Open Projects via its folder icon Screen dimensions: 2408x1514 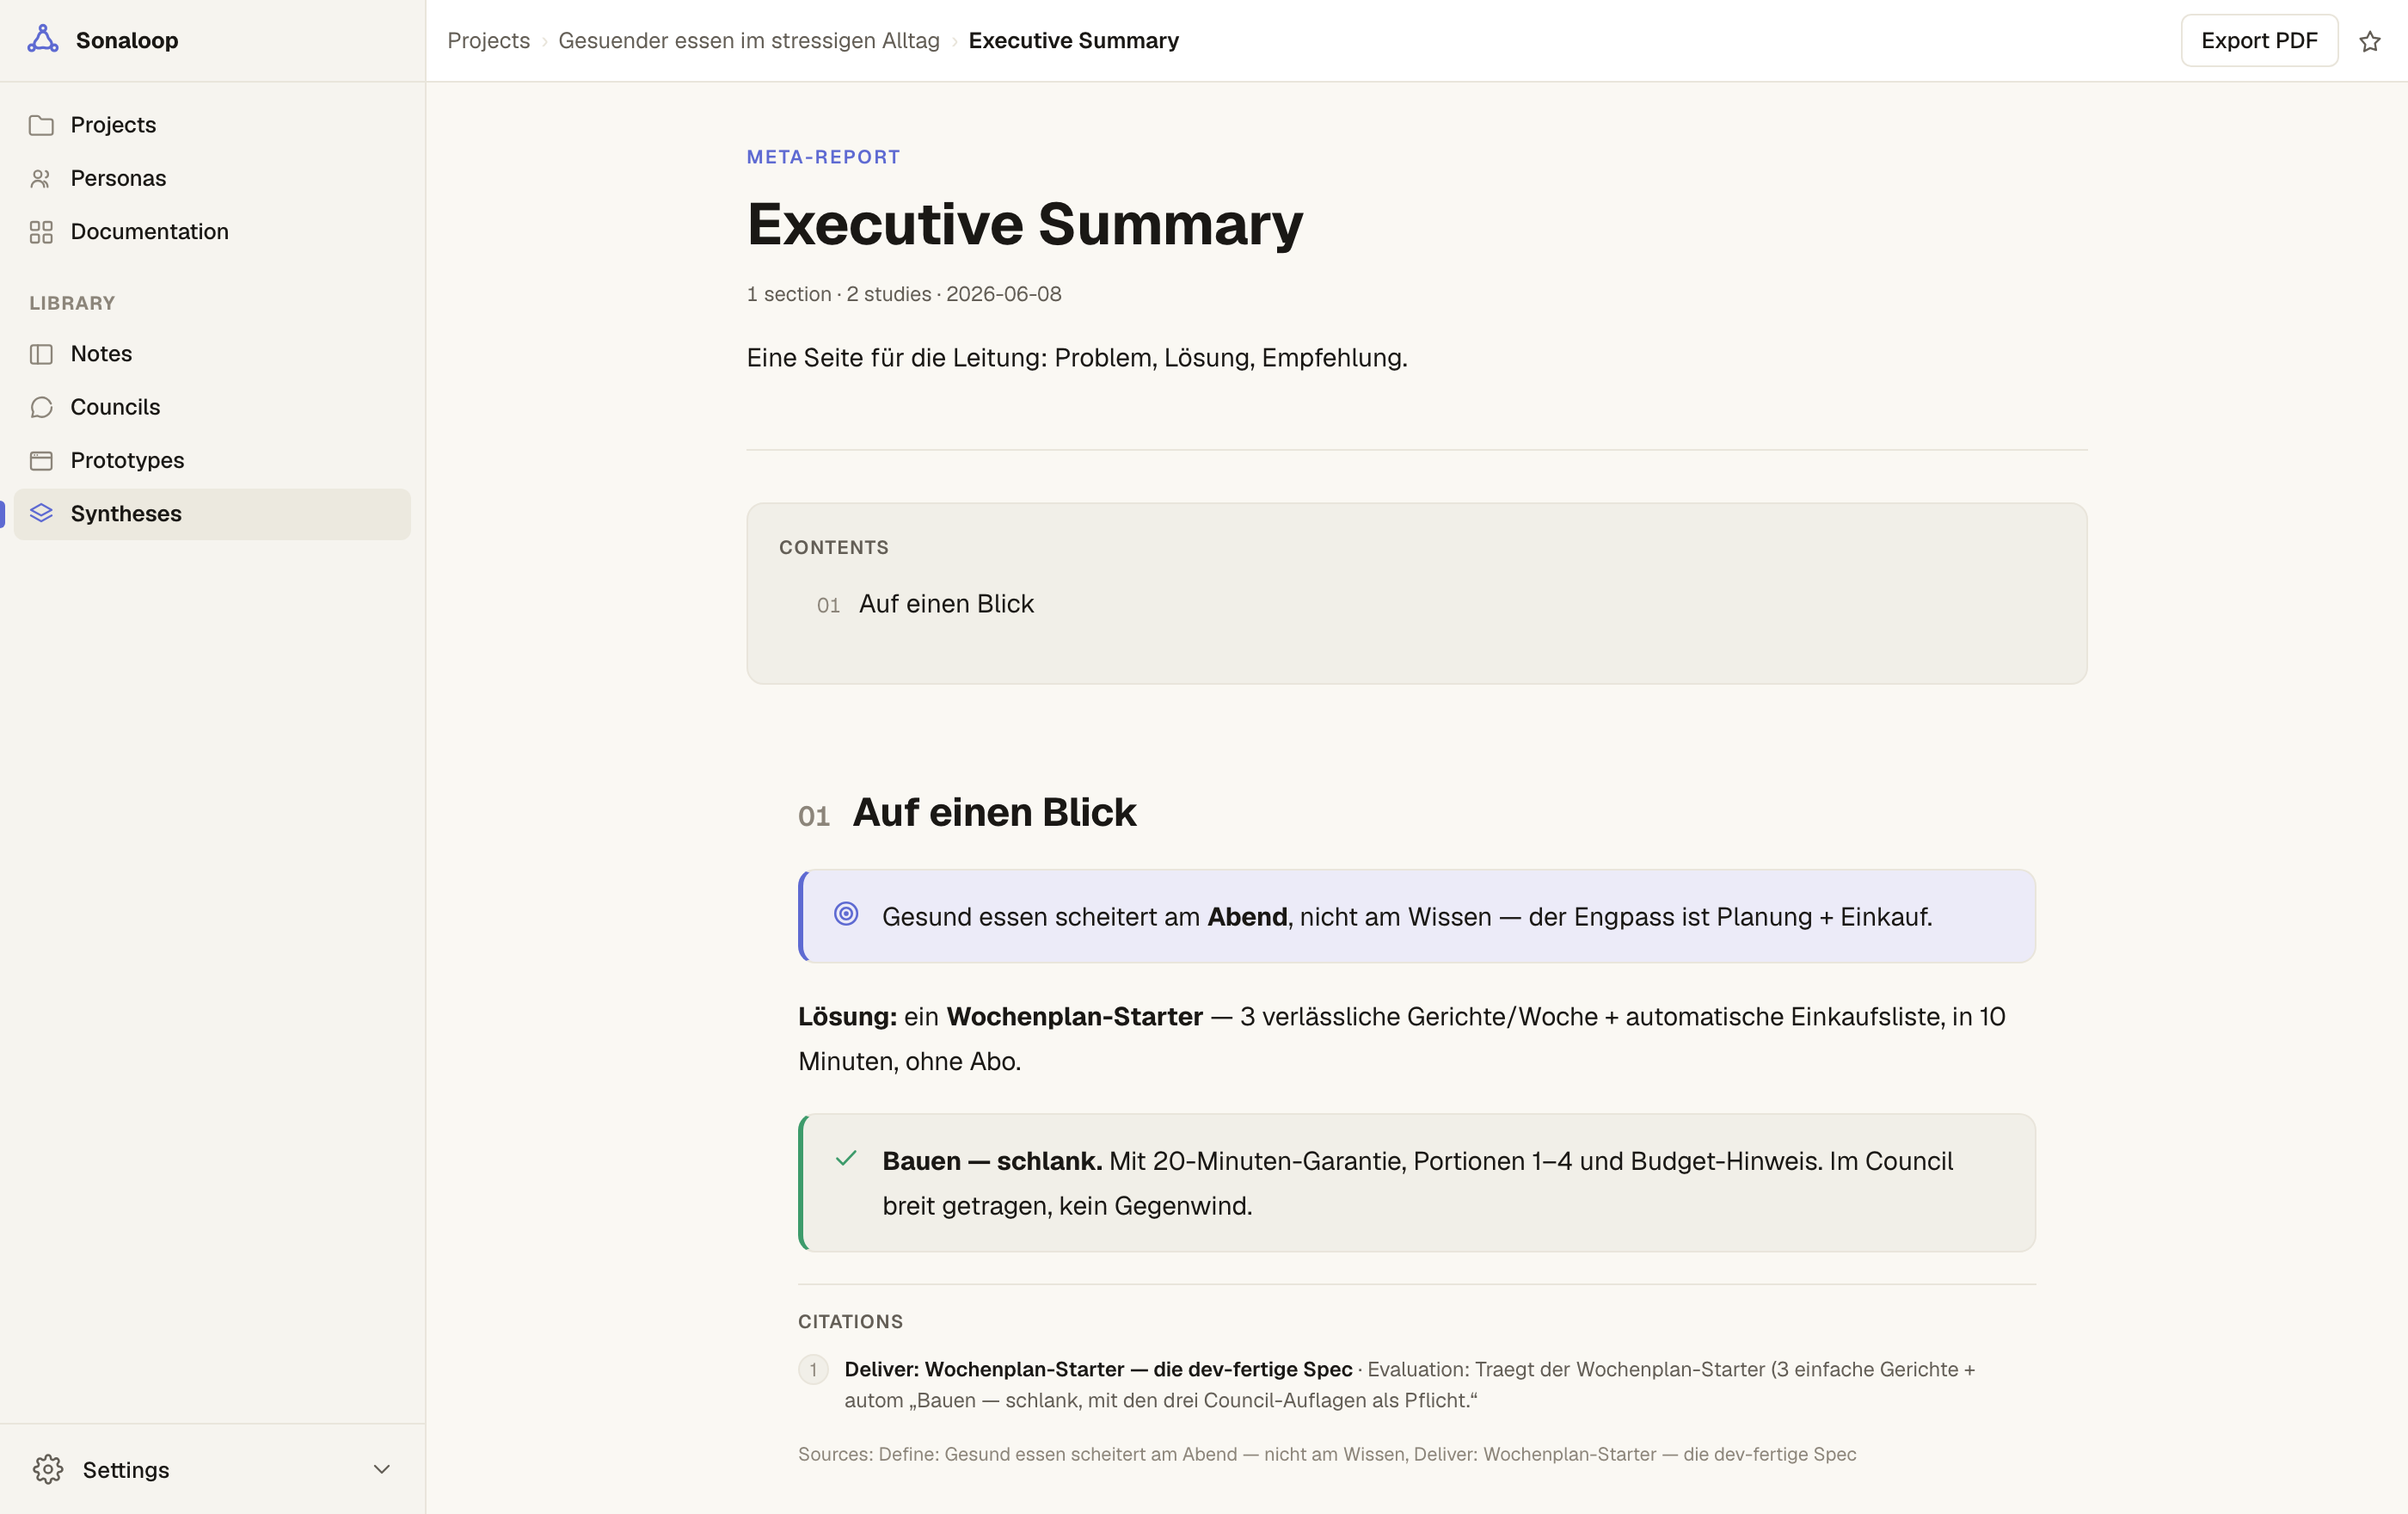(x=41, y=125)
